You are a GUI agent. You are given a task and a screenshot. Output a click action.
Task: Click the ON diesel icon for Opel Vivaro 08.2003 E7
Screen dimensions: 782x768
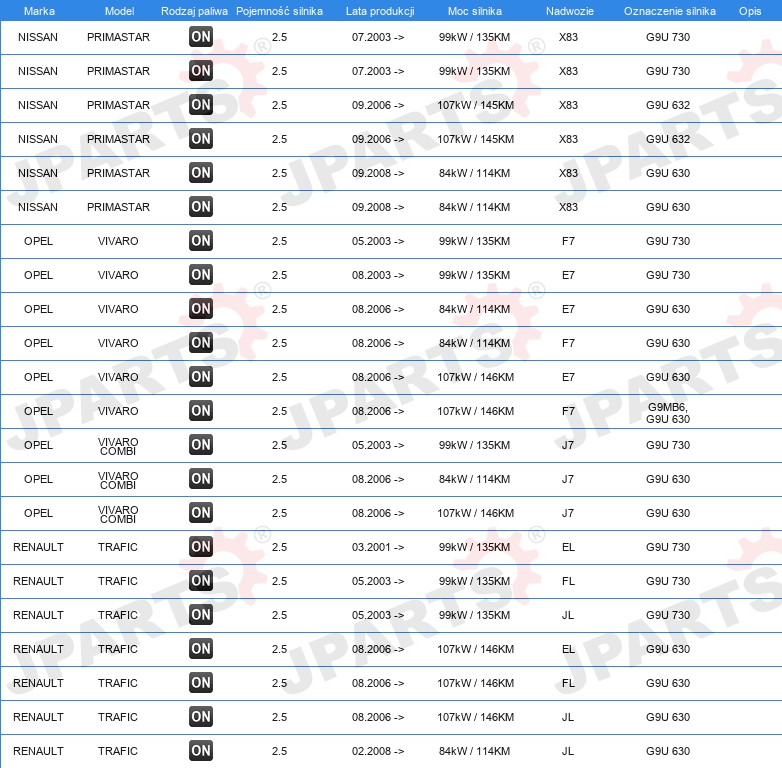(x=200, y=275)
